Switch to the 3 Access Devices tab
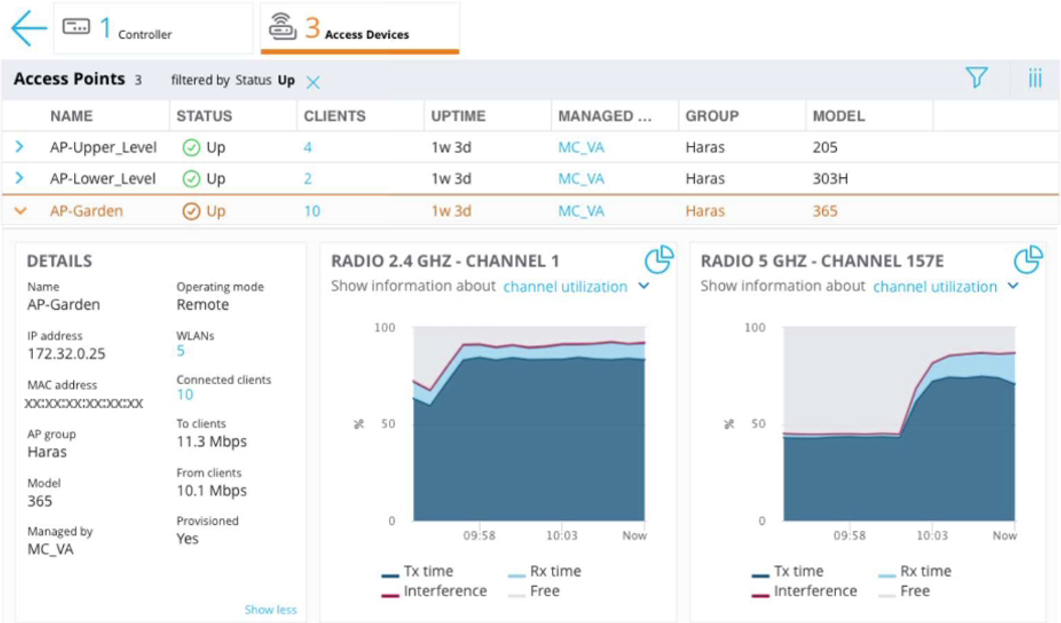The height and width of the screenshot is (623, 1061). click(360, 28)
